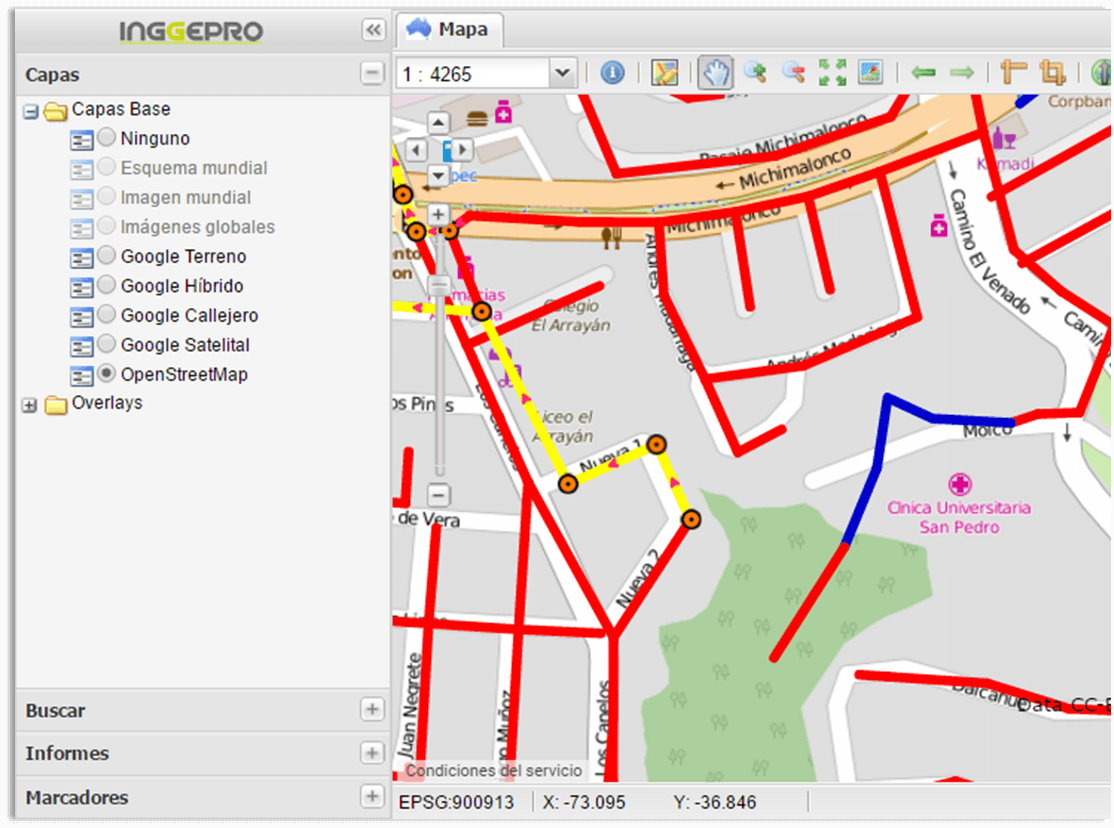Choose Google Terreno as base layer

pos(107,256)
